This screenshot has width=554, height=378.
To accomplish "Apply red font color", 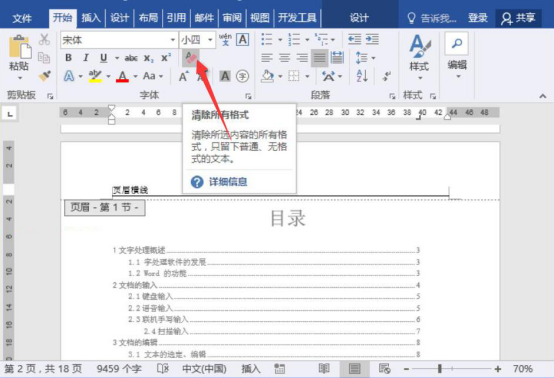I will (122, 76).
